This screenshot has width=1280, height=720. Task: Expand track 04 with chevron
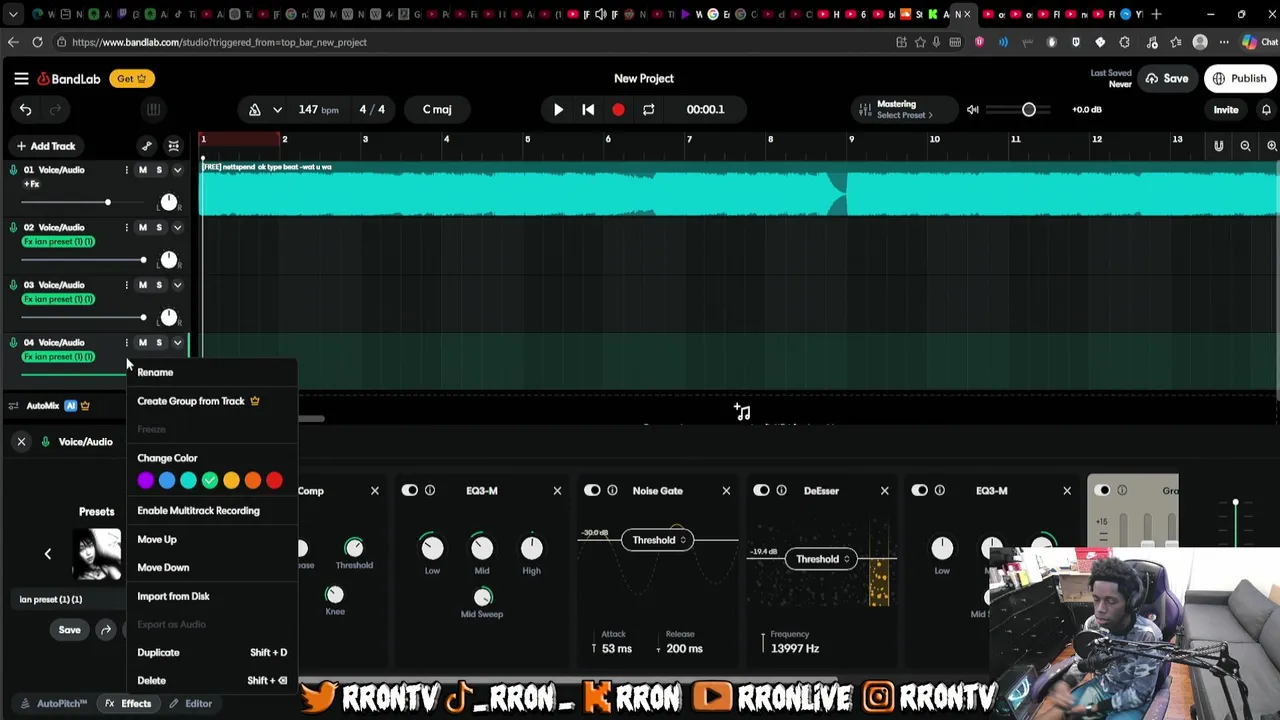click(x=177, y=343)
